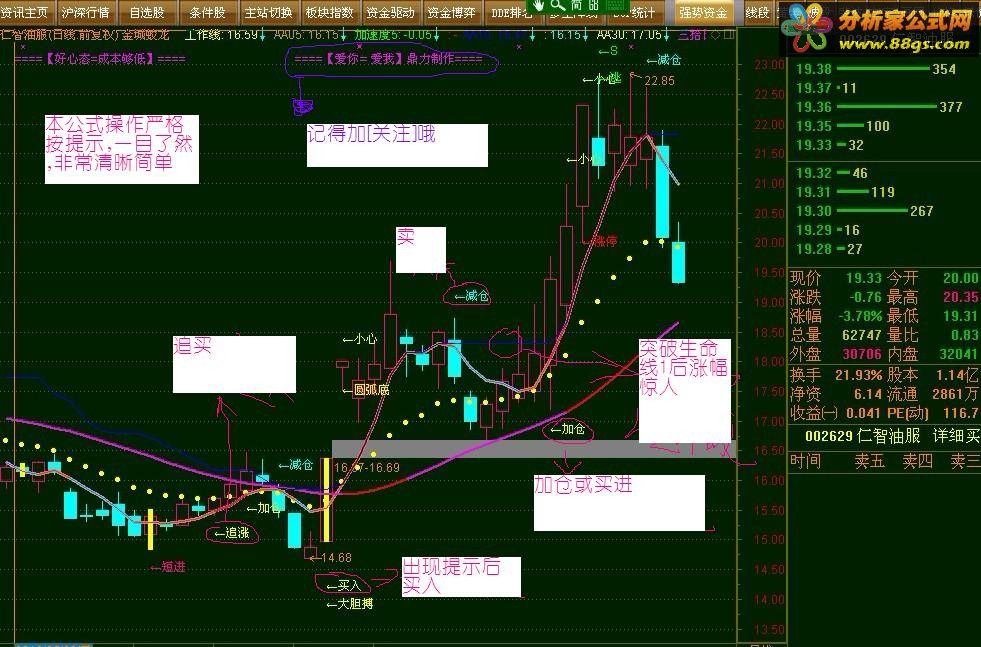Open the on-screen keyboard icon
Screen dimensions: 981x647
click(x=616, y=5)
